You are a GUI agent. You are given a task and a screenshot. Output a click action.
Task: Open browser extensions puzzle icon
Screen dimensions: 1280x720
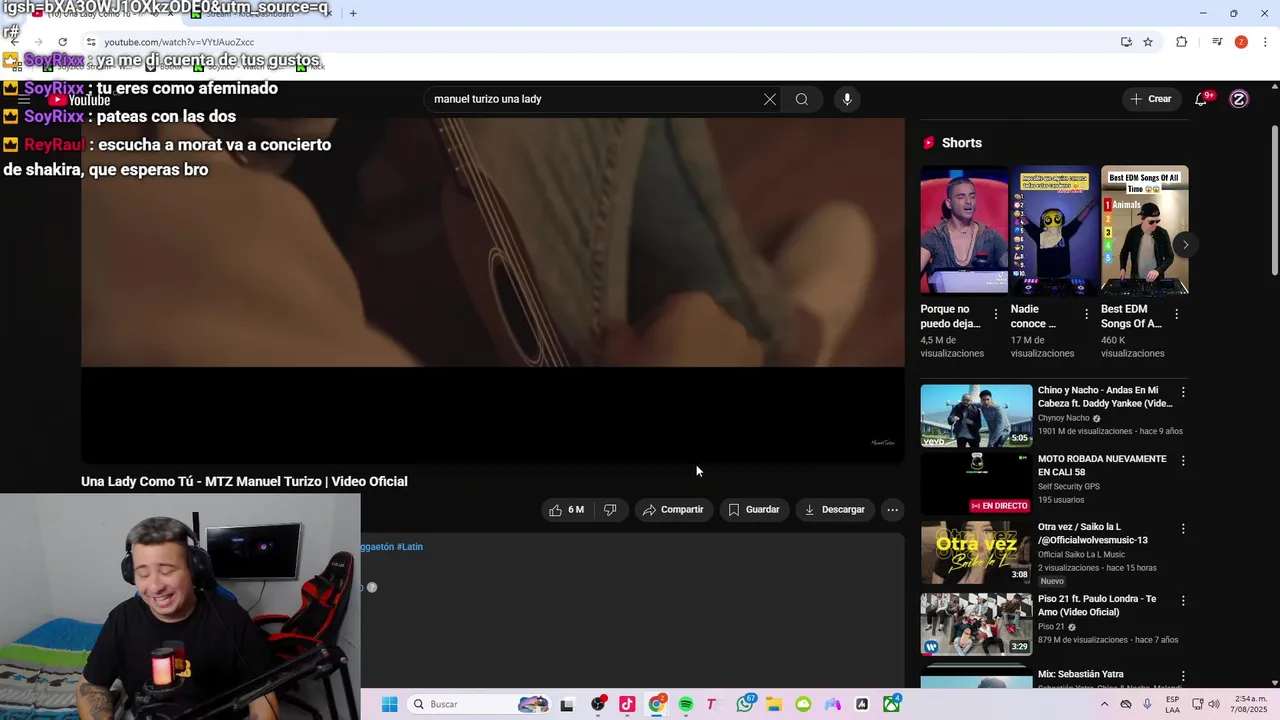[1182, 42]
